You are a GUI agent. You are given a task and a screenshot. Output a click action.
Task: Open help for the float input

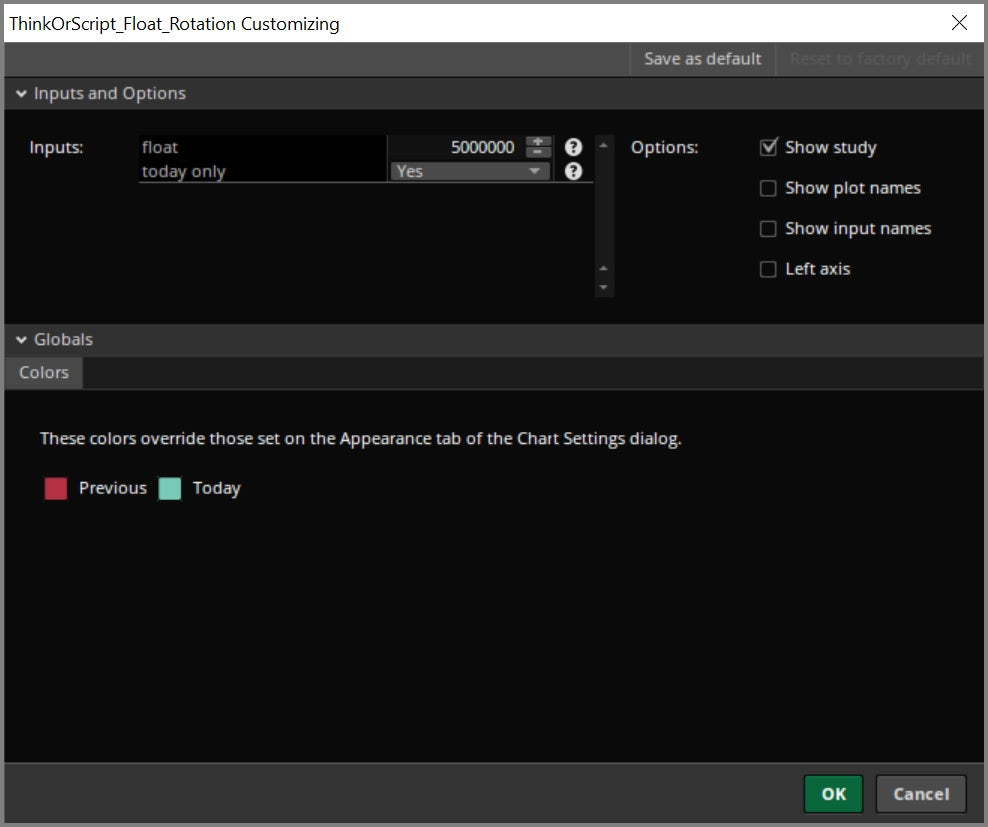573,147
